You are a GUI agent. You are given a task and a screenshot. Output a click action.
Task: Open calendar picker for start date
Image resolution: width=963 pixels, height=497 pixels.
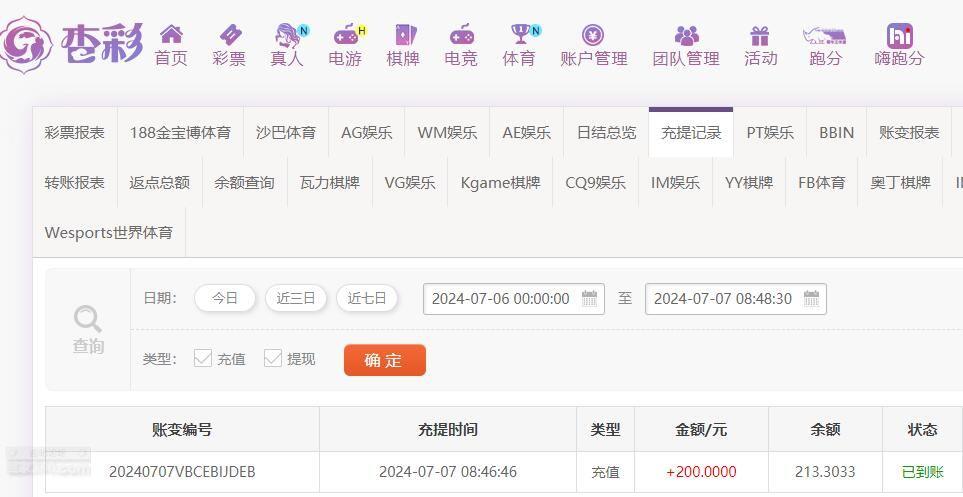[590, 299]
